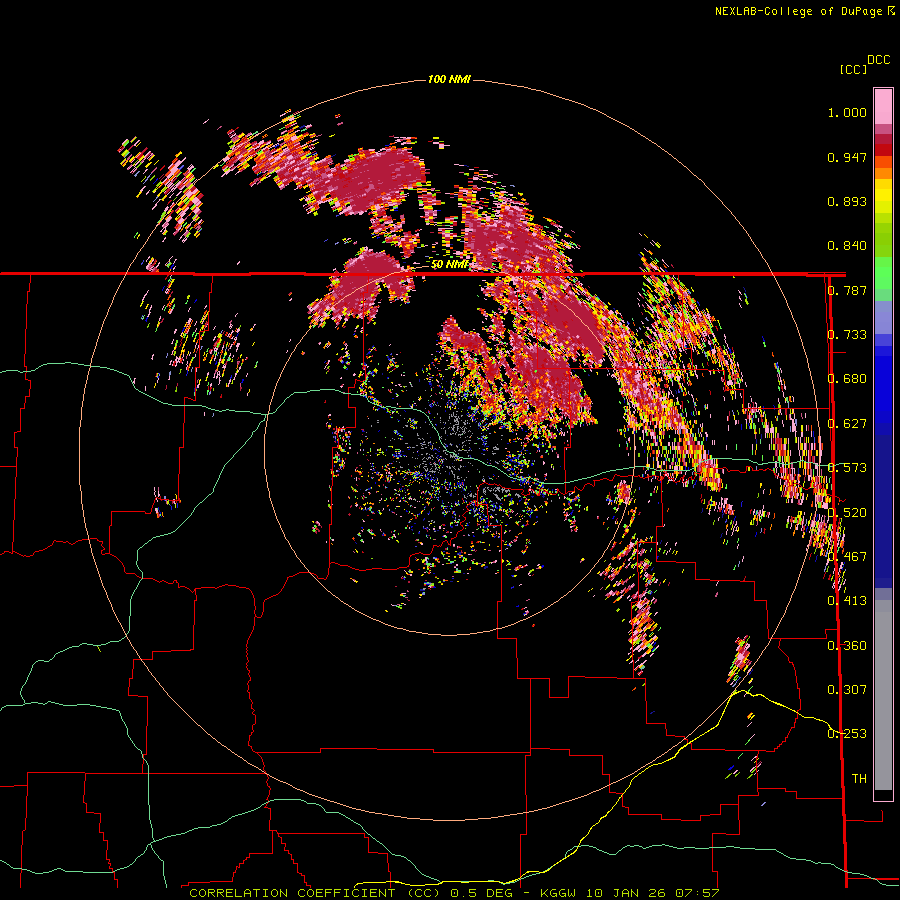
Task: Click the 0.520 value on the color scale
Action: [x=847, y=513]
